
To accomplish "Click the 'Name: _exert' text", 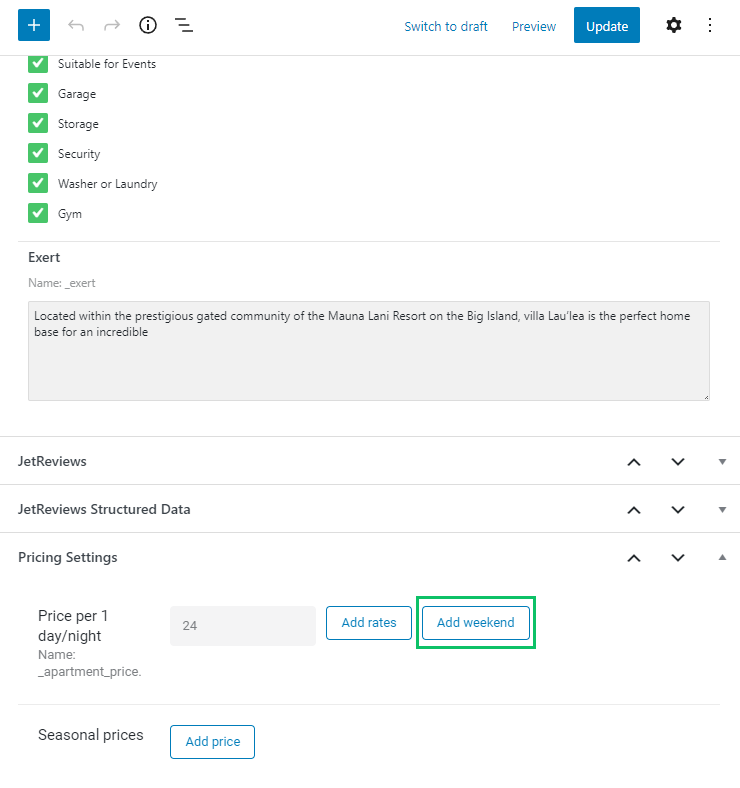I will (62, 283).
